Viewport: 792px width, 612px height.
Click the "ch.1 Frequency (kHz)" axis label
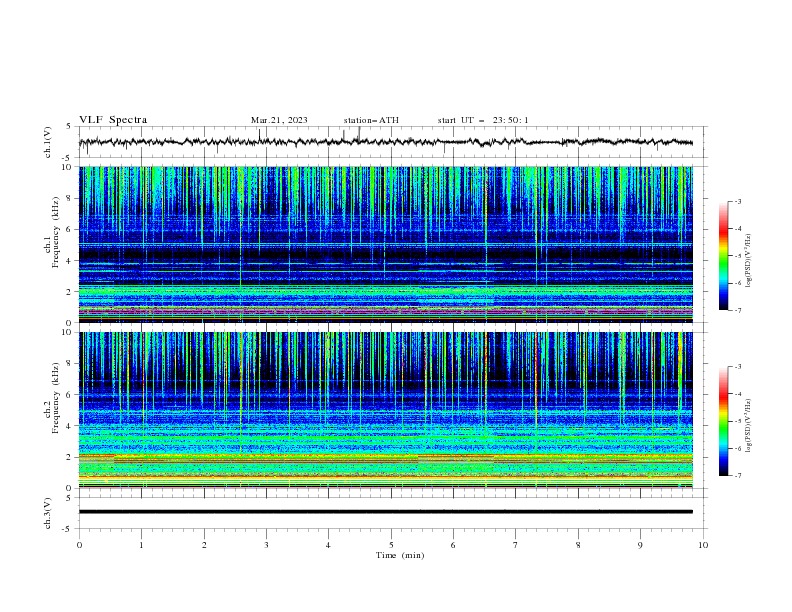click(52, 233)
